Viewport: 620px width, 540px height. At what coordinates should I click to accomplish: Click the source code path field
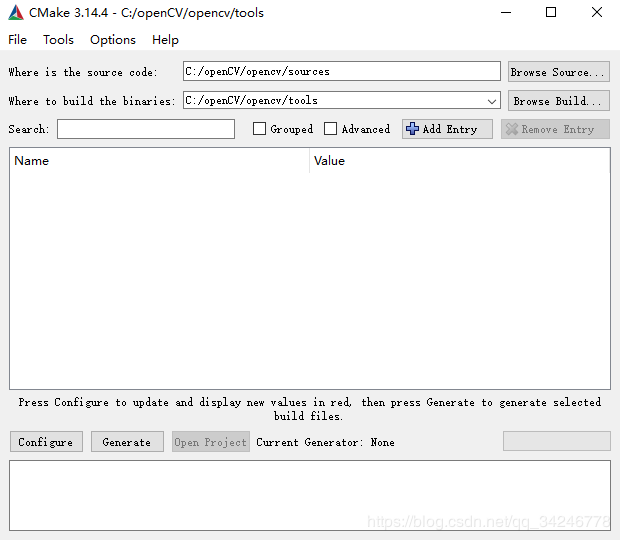342,71
